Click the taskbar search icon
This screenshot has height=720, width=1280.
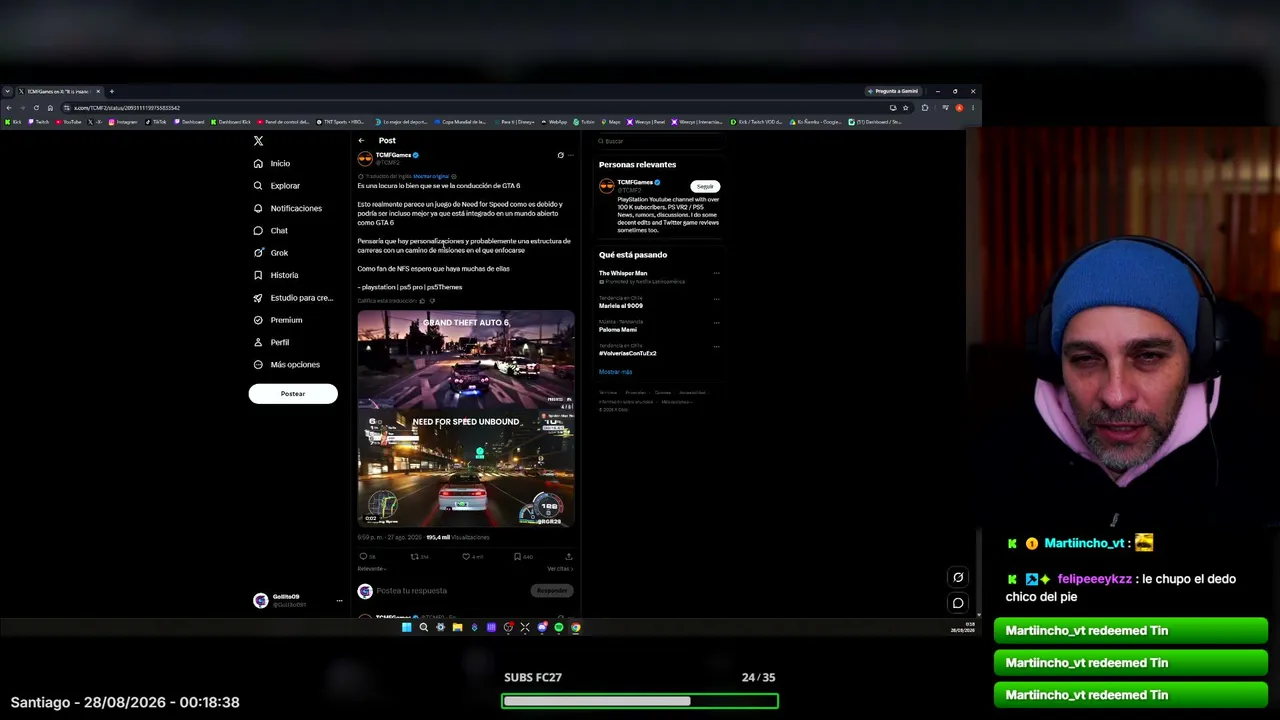click(x=423, y=628)
